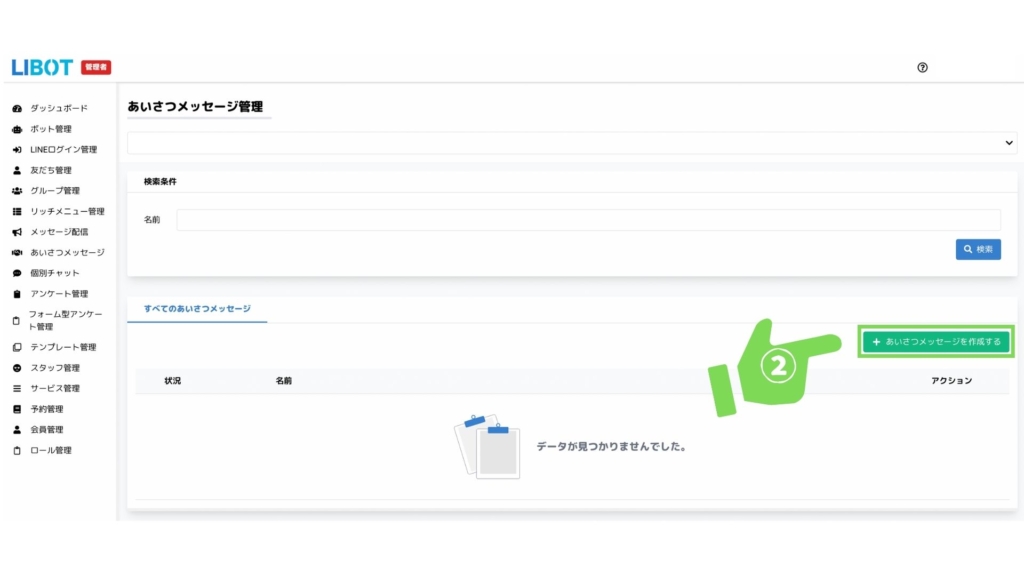The width and height of the screenshot is (1024, 576).
Task: Open あいさつメッセージ in the sidebar
Action: coord(67,253)
